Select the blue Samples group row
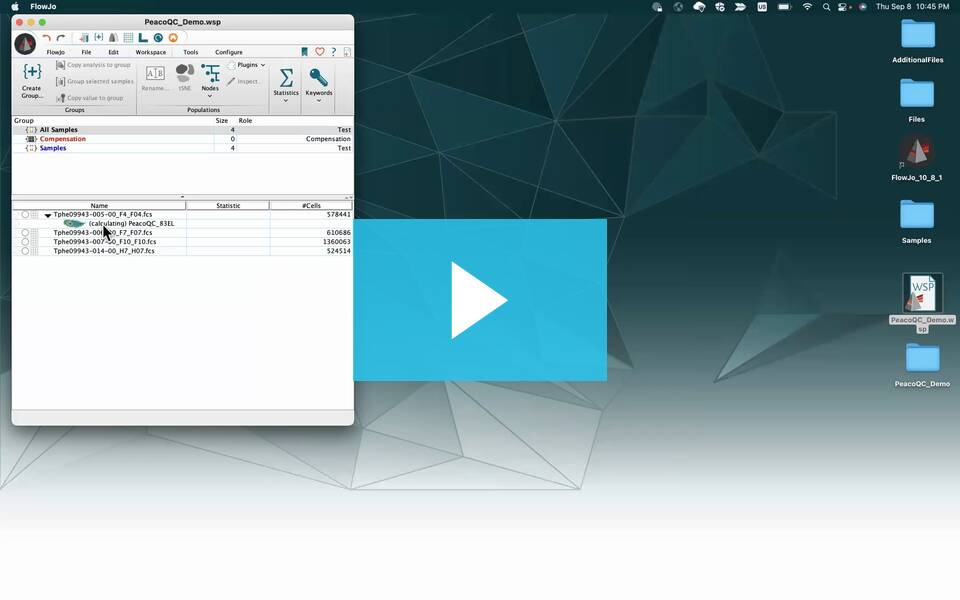Screen dimensions: 960x600 click(182, 148)
